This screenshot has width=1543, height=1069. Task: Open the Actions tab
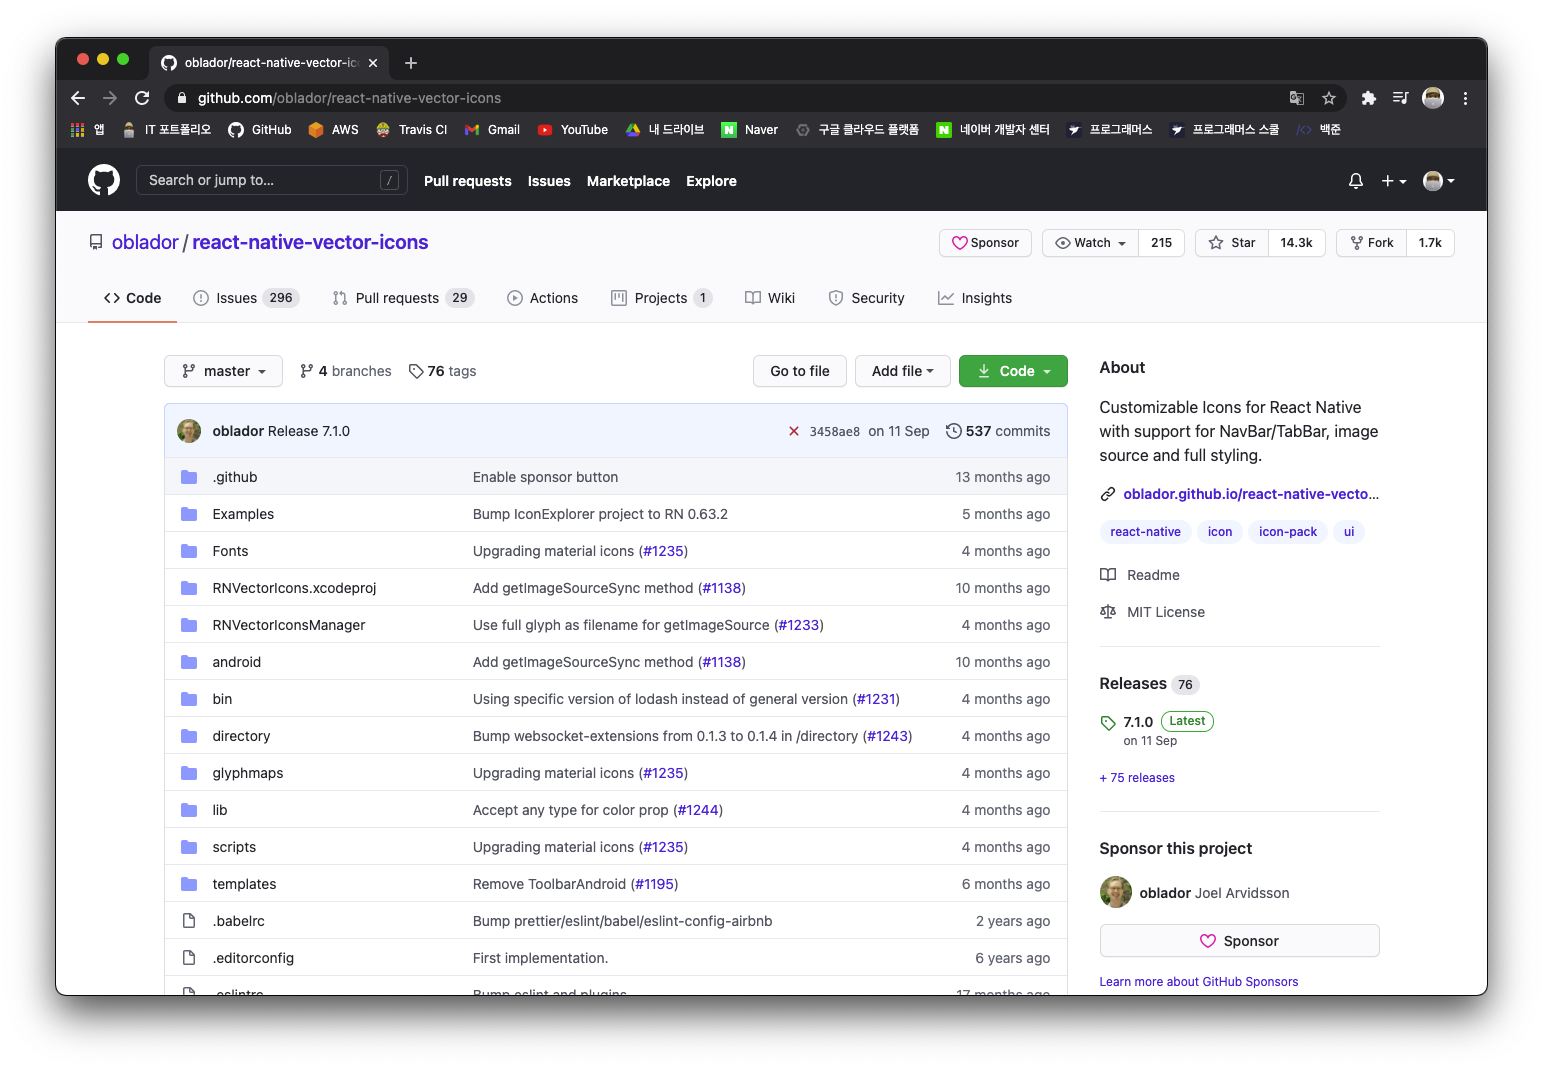tap(543, 298)
